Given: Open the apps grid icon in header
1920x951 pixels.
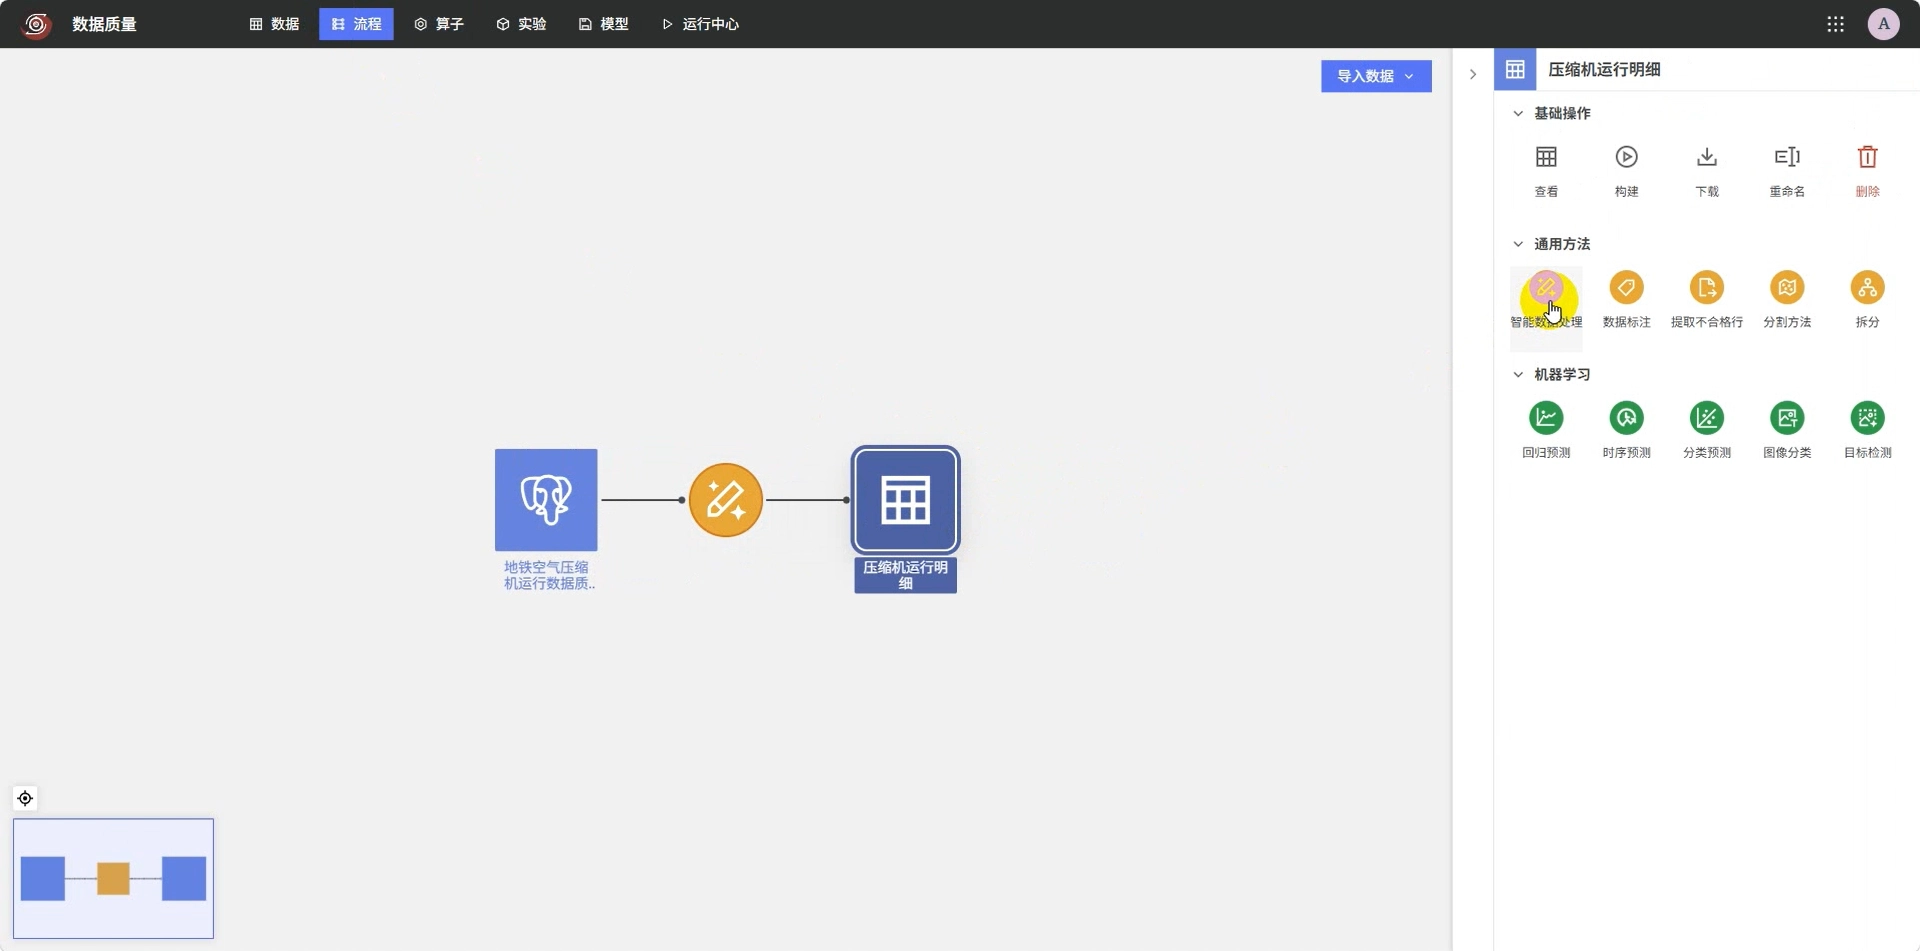Looking at the screenshot, I should (x=1835, y=24).
